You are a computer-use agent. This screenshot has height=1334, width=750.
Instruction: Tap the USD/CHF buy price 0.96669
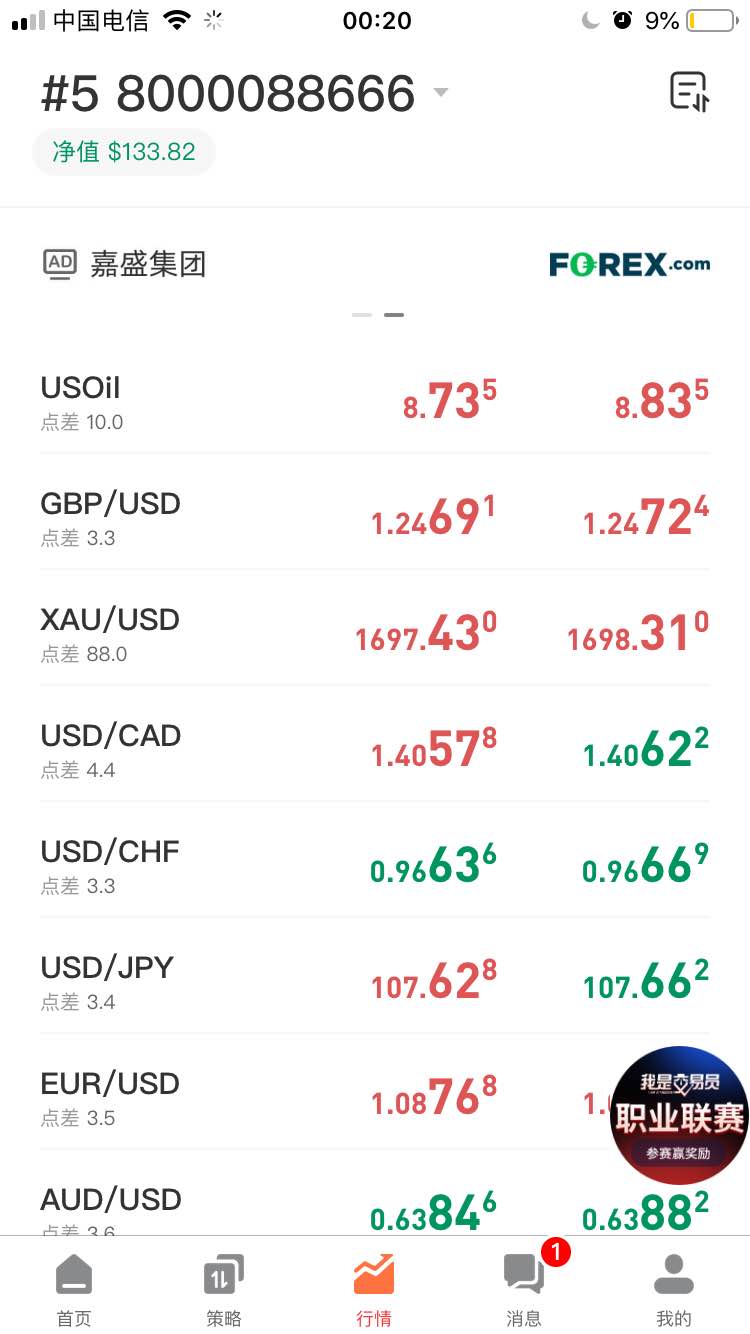point(646,866)
